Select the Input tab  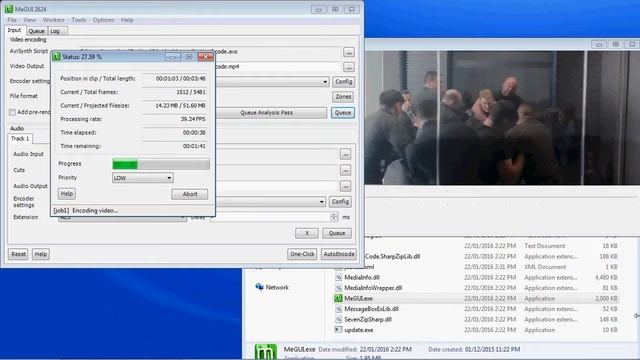[14, 30]
